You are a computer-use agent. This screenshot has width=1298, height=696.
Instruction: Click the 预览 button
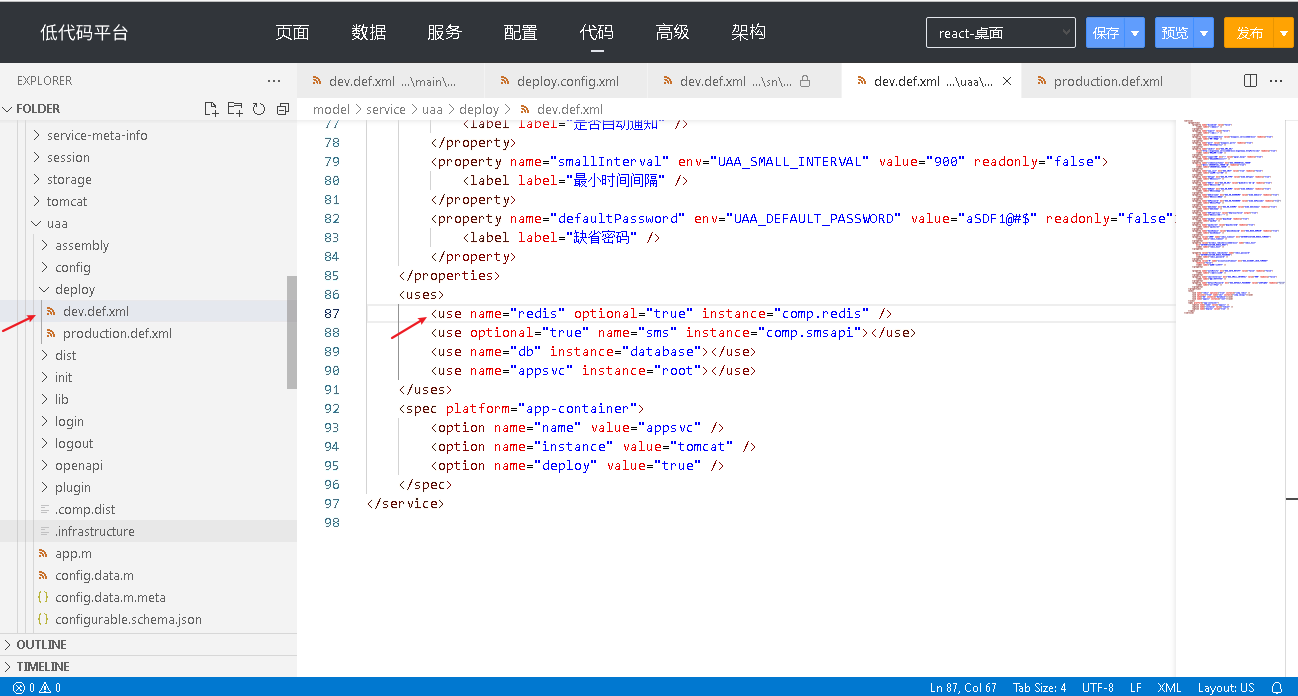[x=1175, y=33]
